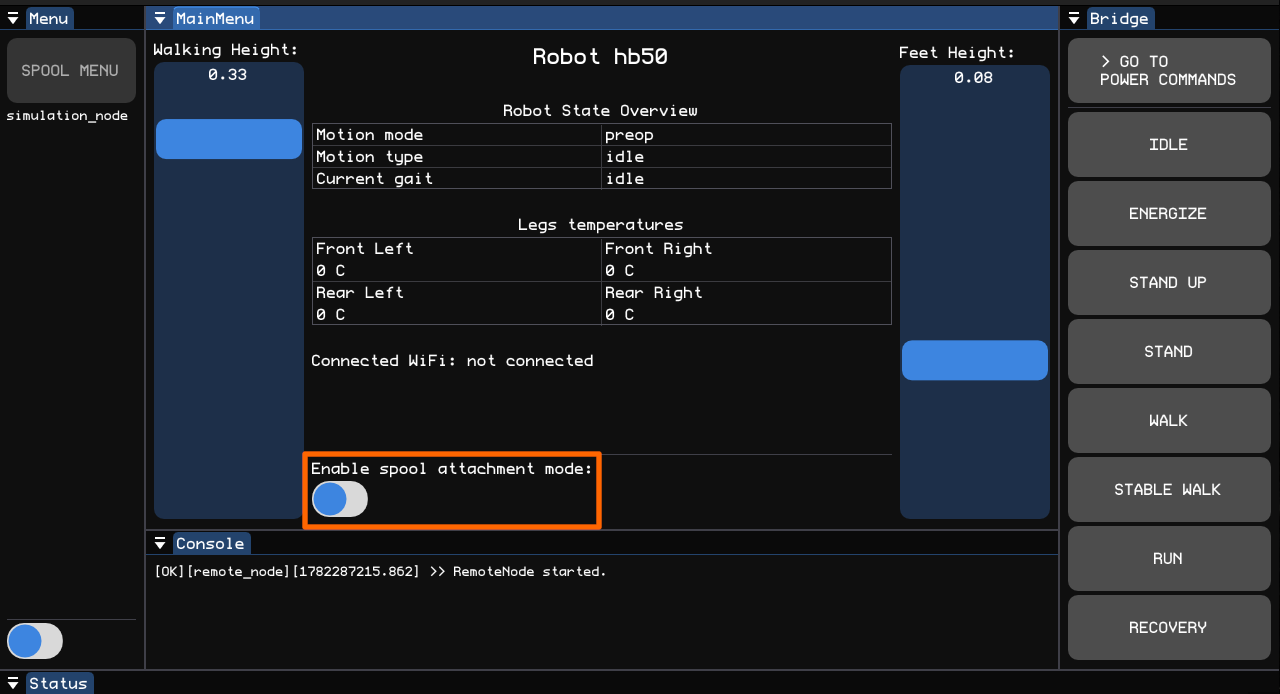1280x694 pixels.
Task: Click the Rear Right temperature cell
Action: coord(746,303)
